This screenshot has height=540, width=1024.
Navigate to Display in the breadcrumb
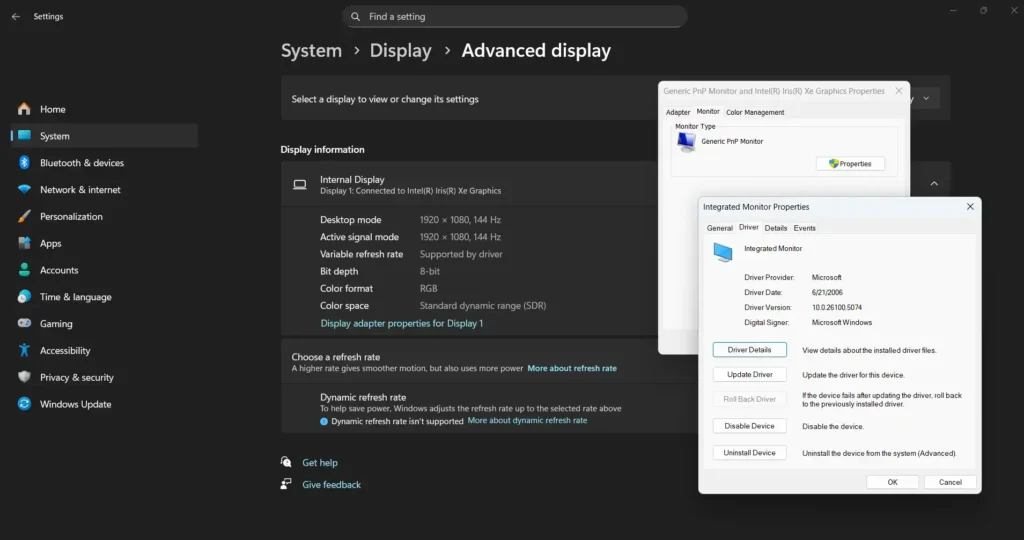400,51
